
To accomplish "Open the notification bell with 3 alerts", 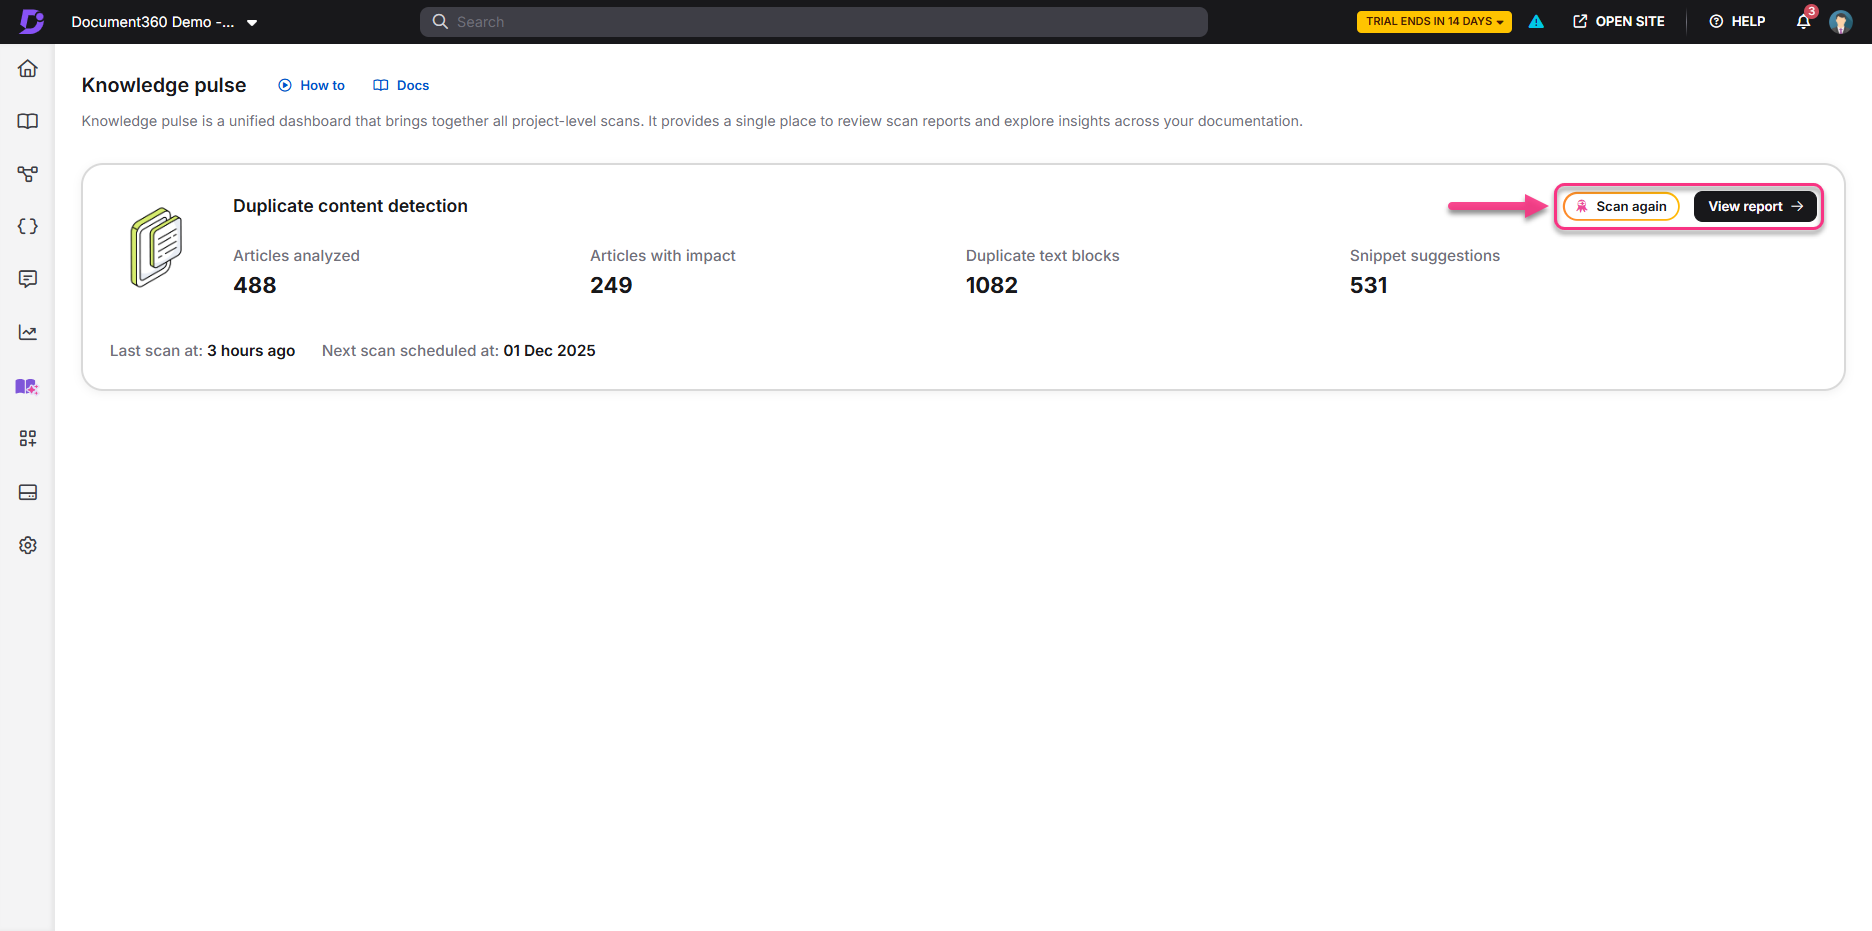I will [1803, 21].
